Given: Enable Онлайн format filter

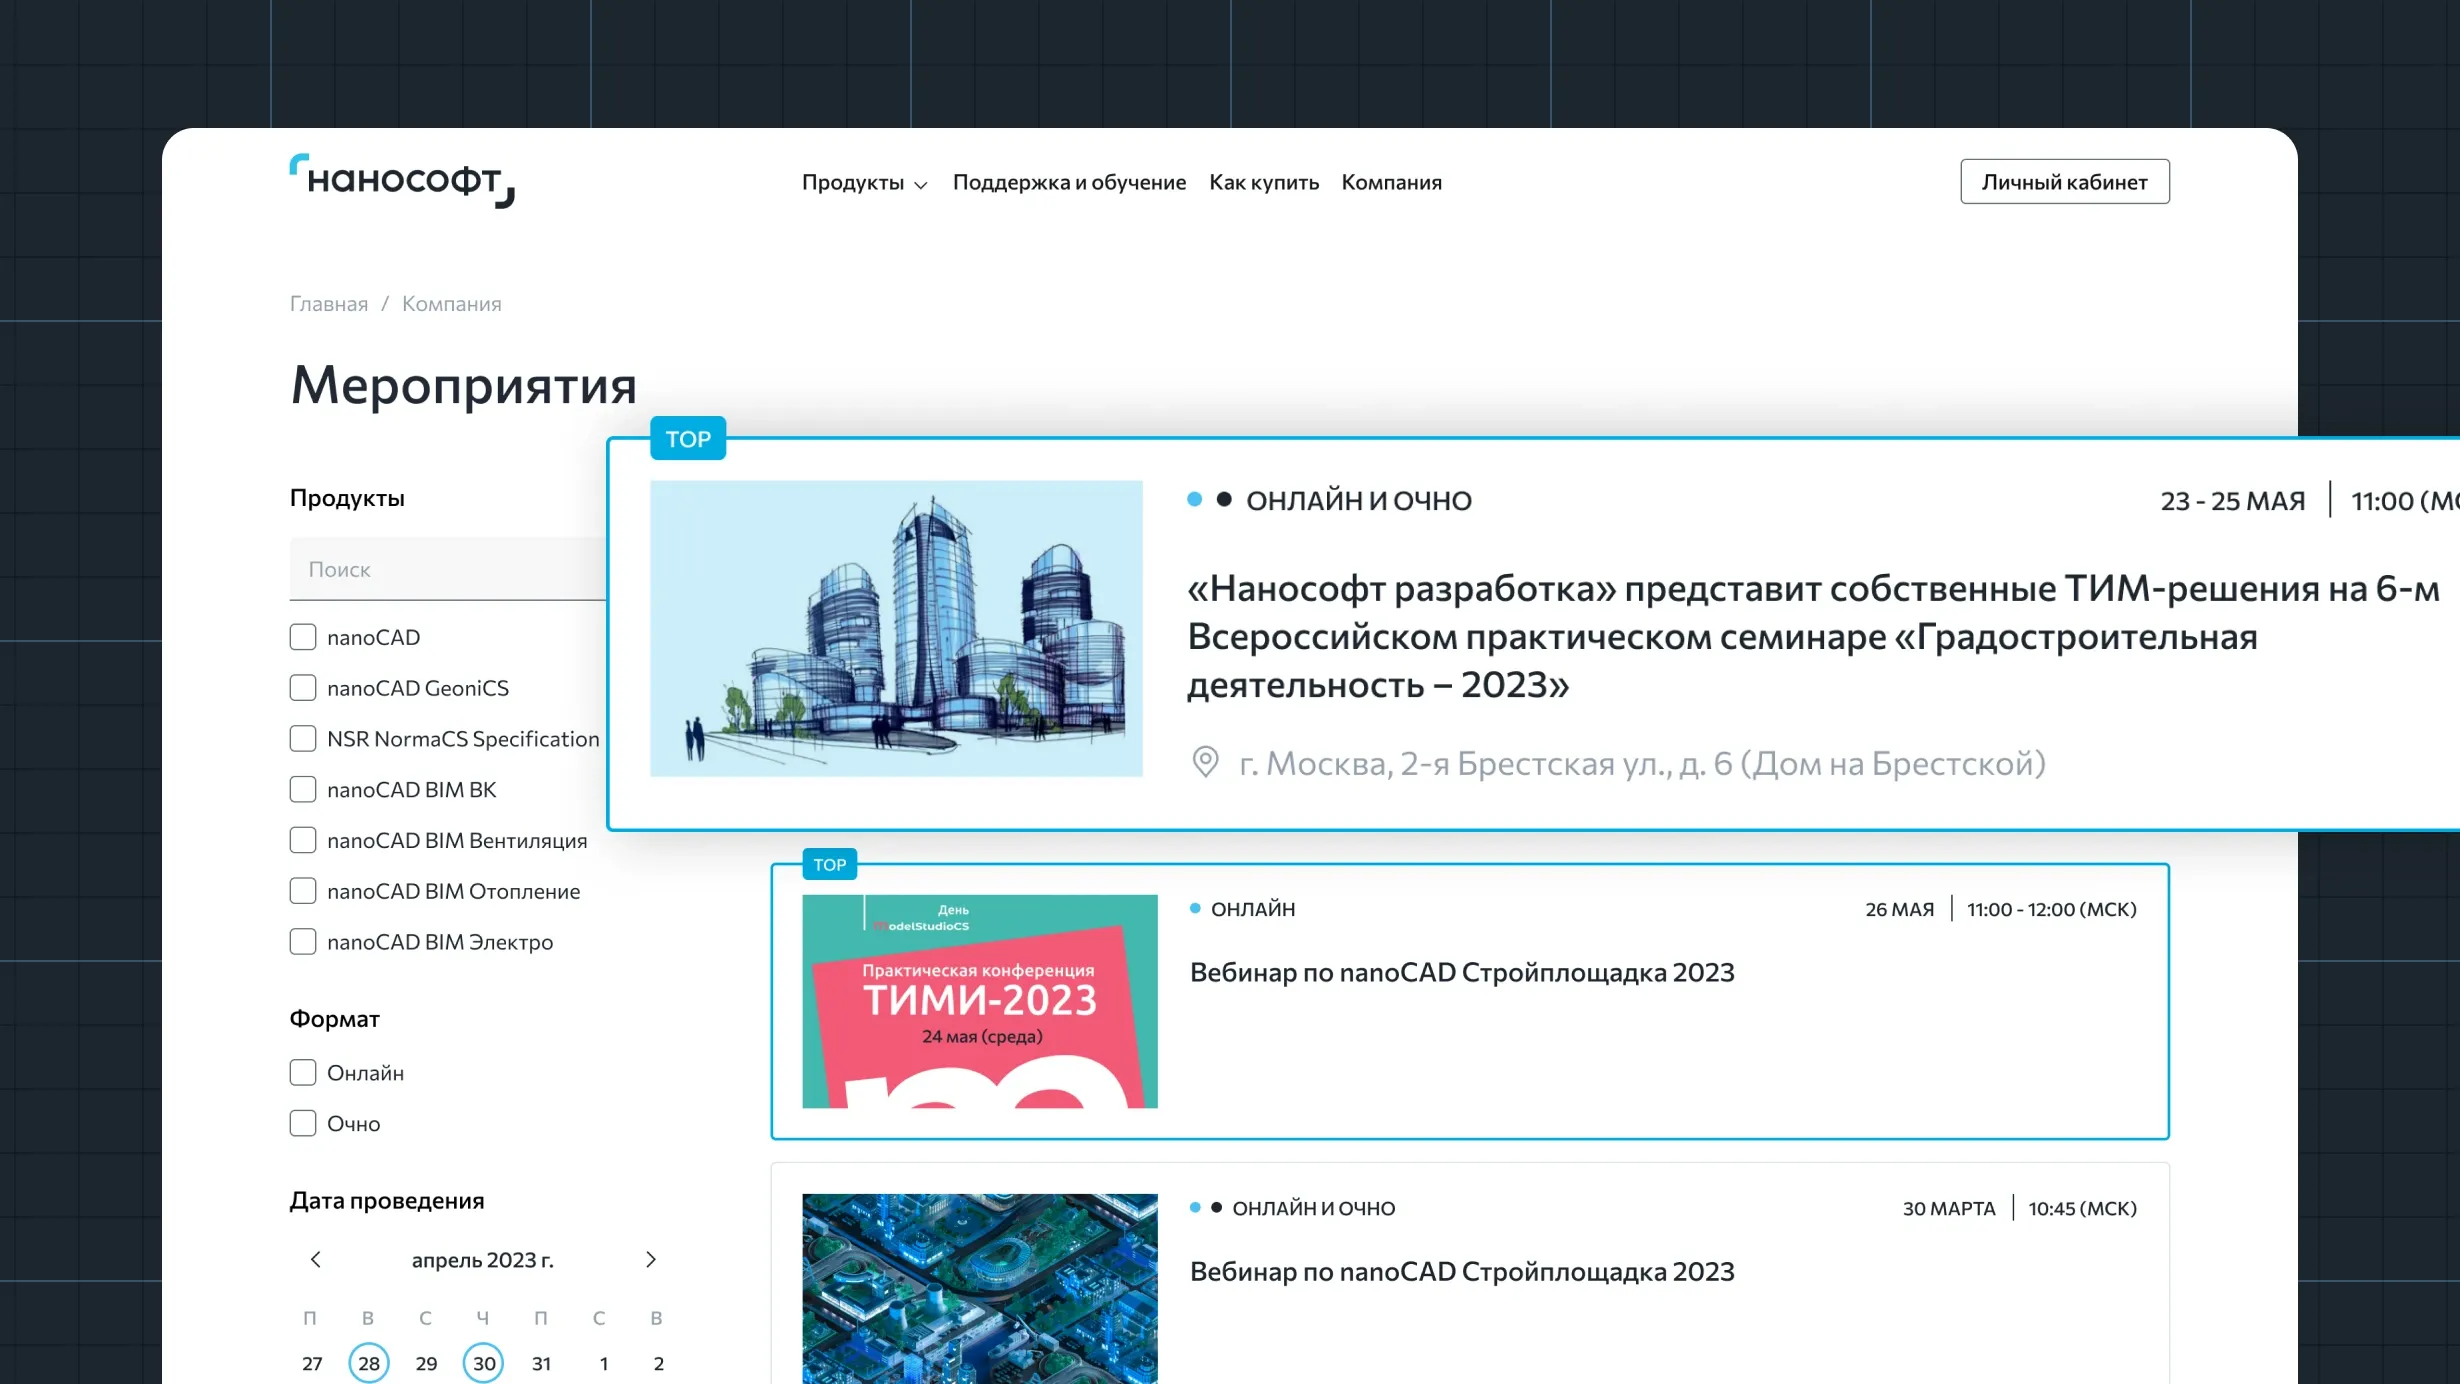Looking at the screenshot, I should pyautogui.click(x=303, y=1073).
